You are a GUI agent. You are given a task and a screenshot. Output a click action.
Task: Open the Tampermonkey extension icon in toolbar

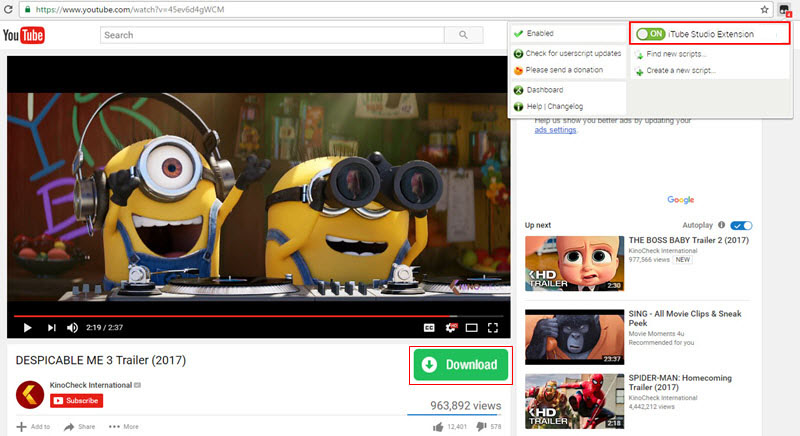tap(785, 9)
